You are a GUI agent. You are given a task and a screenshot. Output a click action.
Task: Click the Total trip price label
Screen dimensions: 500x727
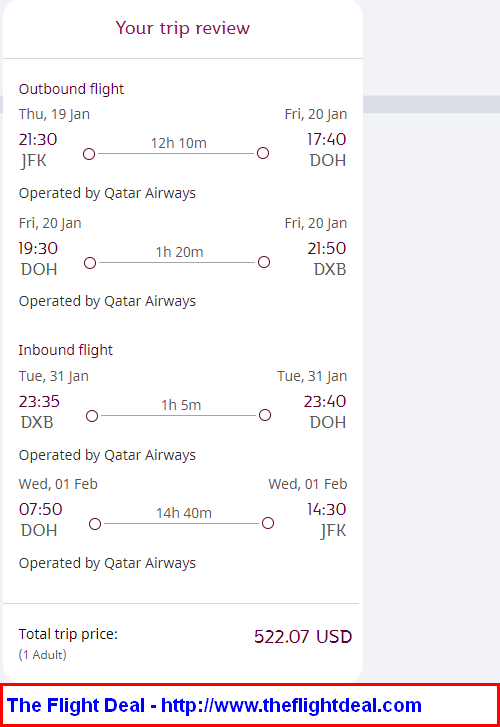[x=68, y=634]
